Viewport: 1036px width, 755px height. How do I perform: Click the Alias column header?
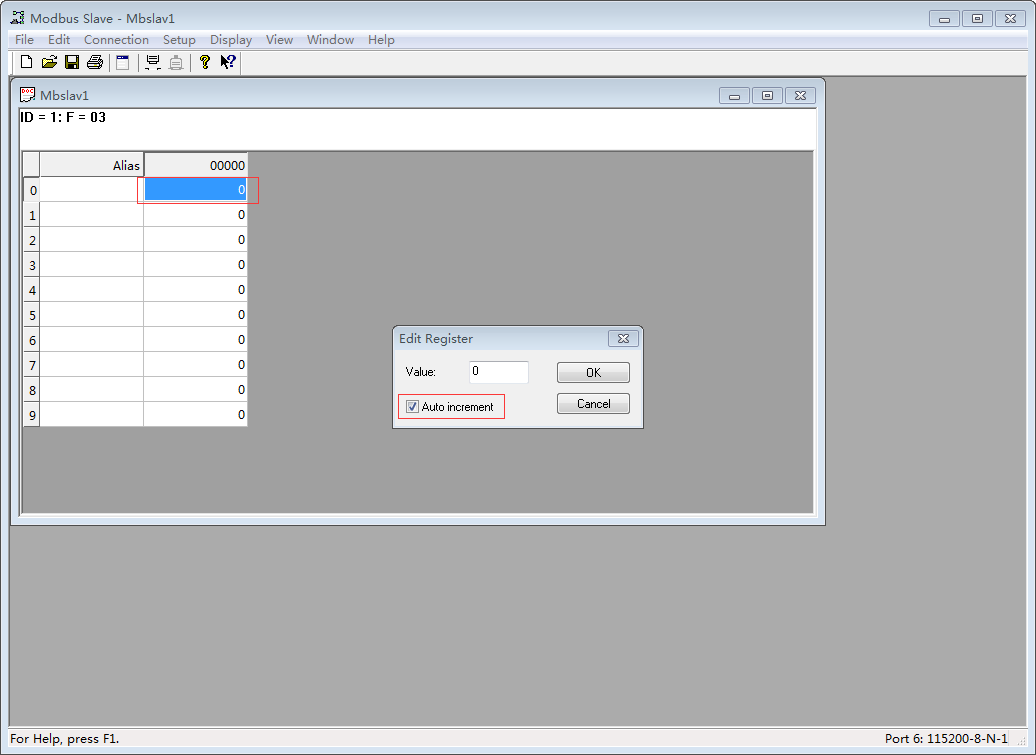[92, 165]
